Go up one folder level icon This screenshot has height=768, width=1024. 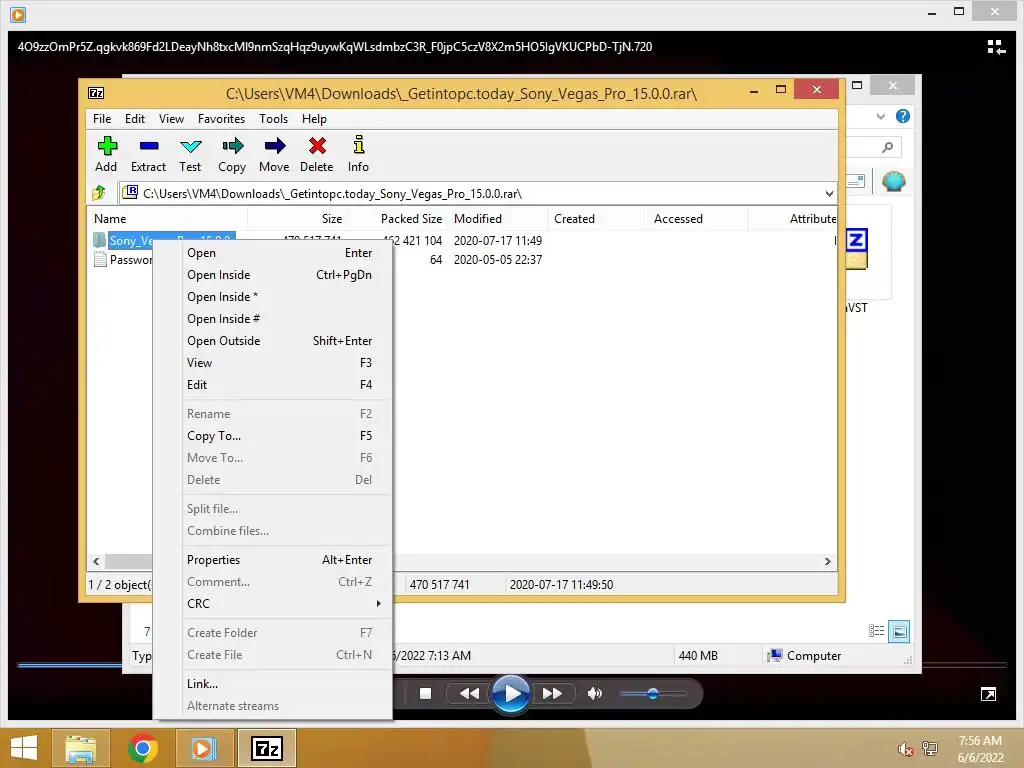pos(99,193)
